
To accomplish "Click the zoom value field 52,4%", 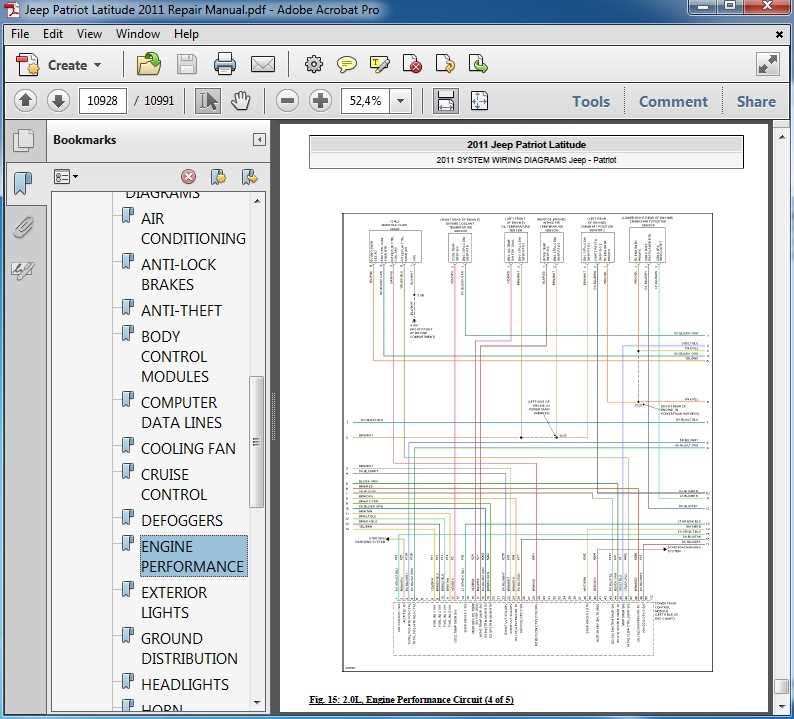I will pyautogui.click(x=365, y=101).
